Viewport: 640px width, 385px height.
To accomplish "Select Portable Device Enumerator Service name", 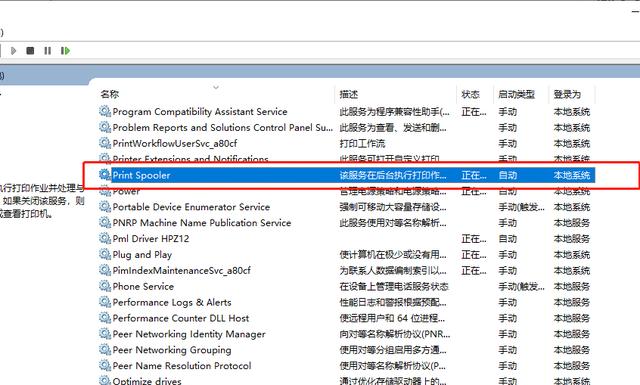I will pos(191,207).
